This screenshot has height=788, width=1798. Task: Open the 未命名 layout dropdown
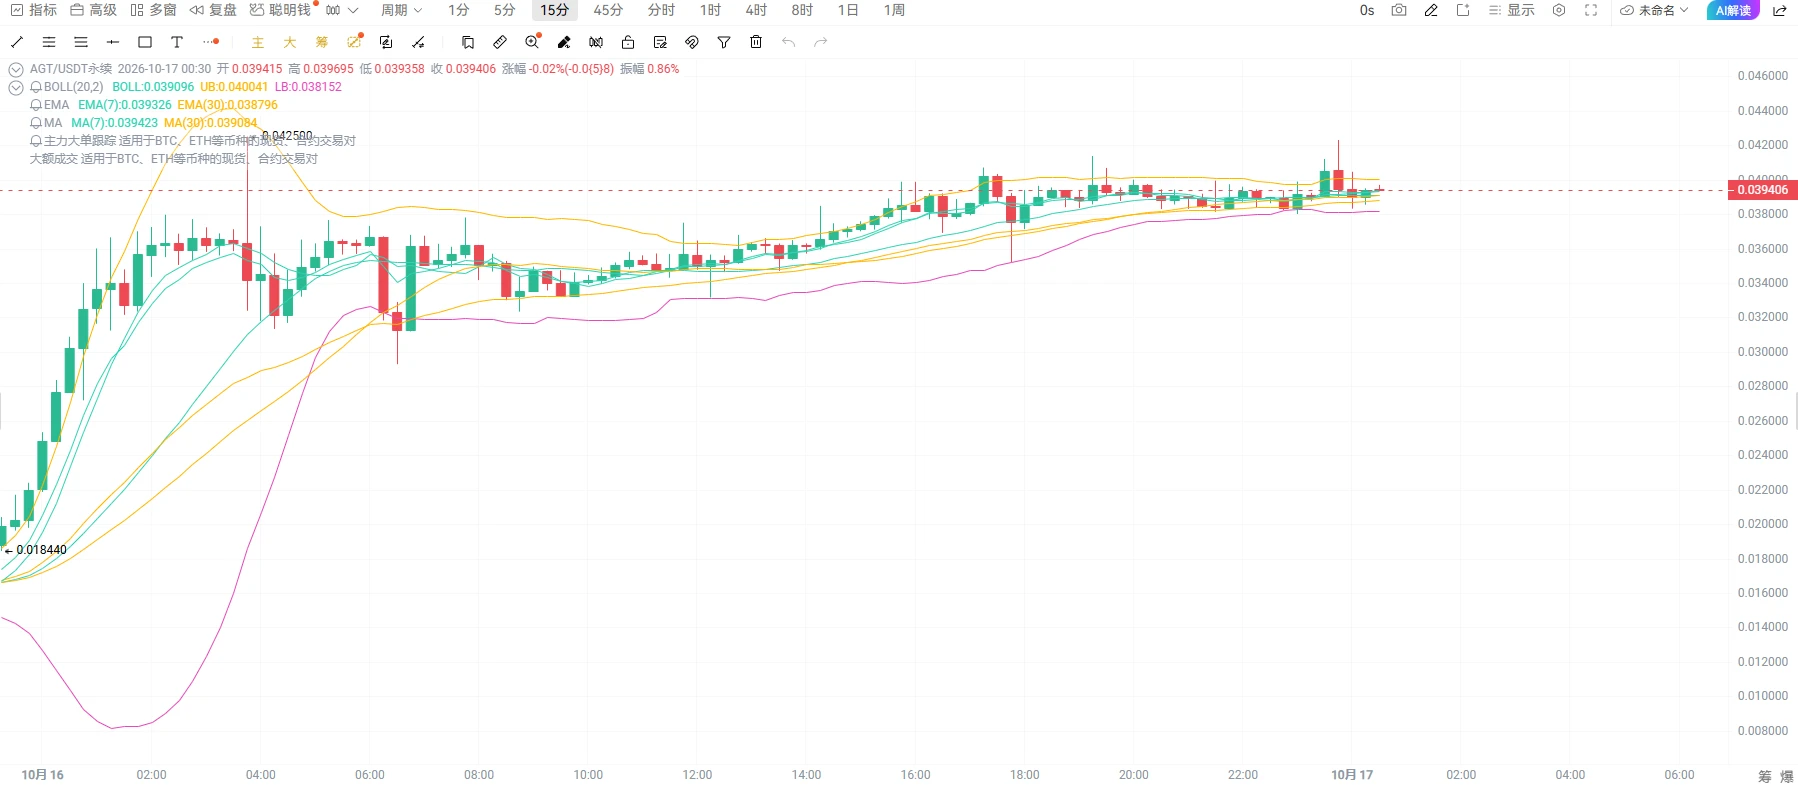click(x=1654, y=10)
